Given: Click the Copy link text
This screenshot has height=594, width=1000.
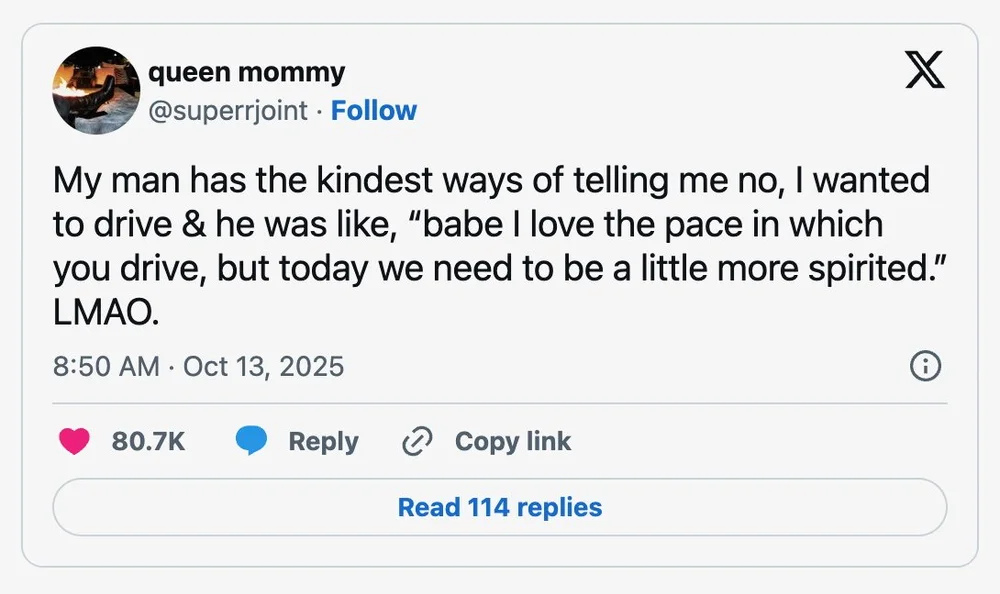Looking at the screenshot, I should pos(513,441).
